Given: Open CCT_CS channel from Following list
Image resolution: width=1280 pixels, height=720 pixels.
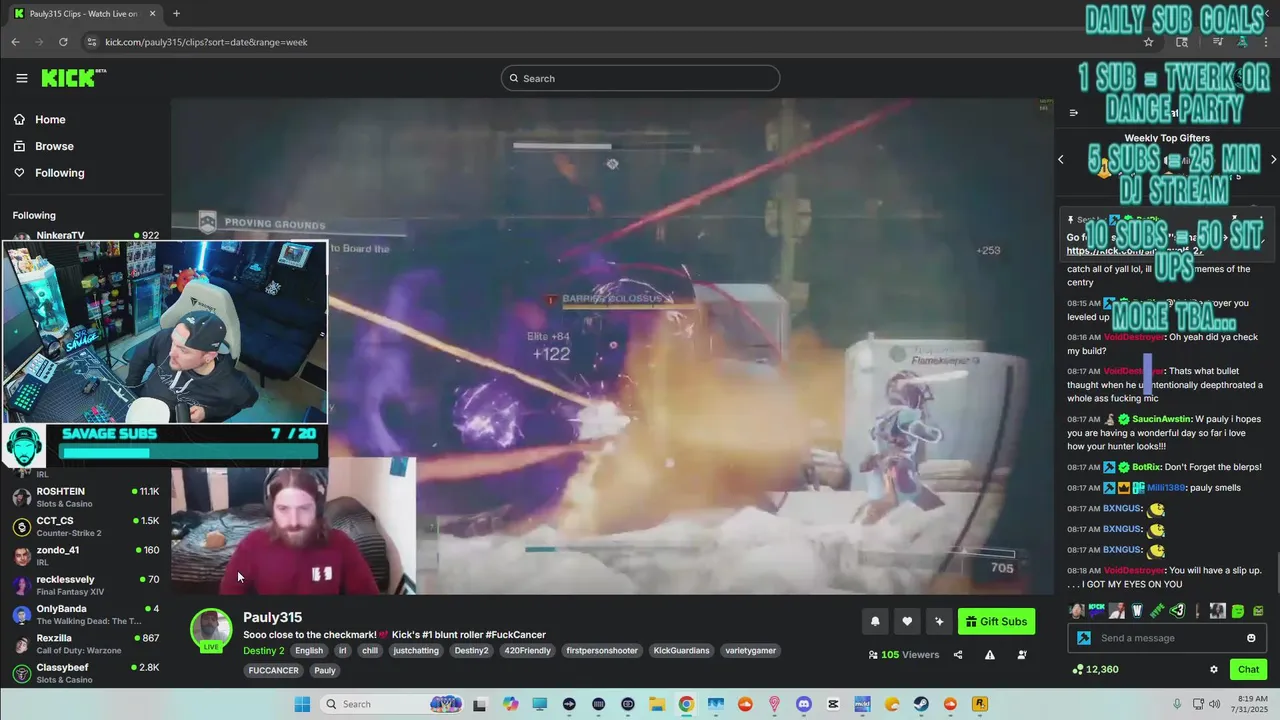Looking at the screenshot, I should click(x=85, y=526).
